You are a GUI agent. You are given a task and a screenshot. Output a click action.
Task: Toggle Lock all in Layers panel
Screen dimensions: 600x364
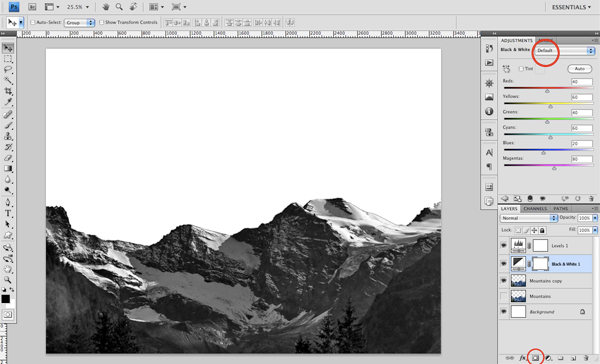point(542,230)
